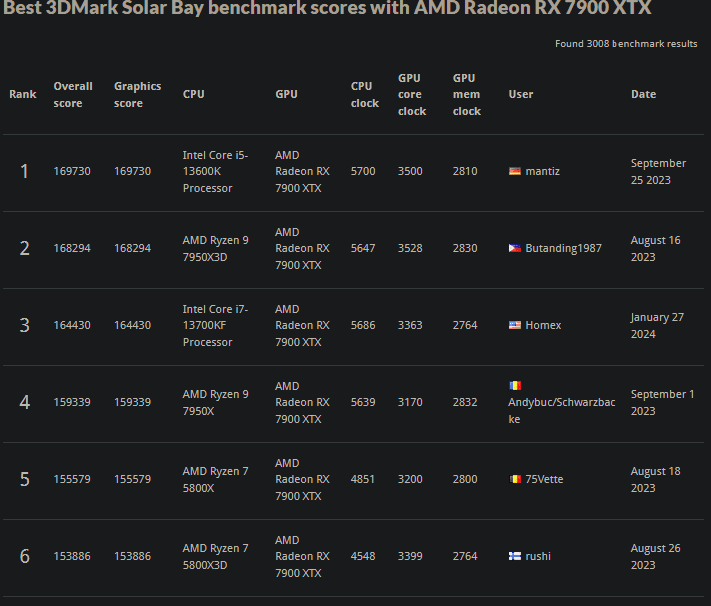Screen dimensions: 711x606
Task: Open the 75Vette user link
Action: [544, 479]
